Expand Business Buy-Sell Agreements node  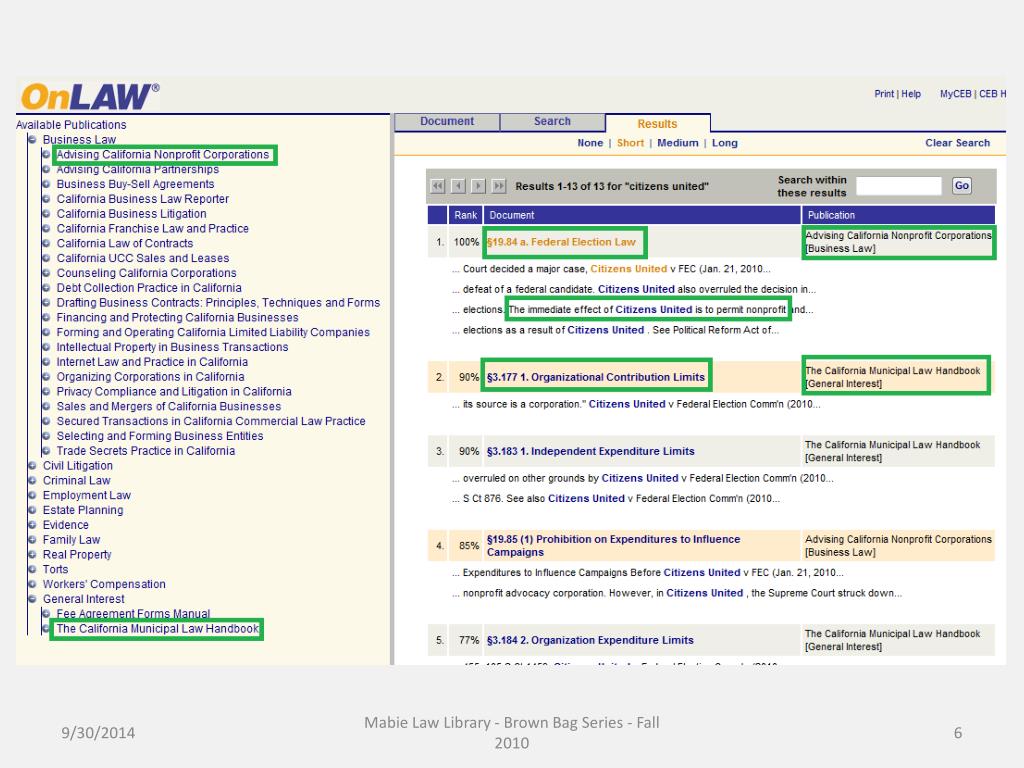[46, 184]
